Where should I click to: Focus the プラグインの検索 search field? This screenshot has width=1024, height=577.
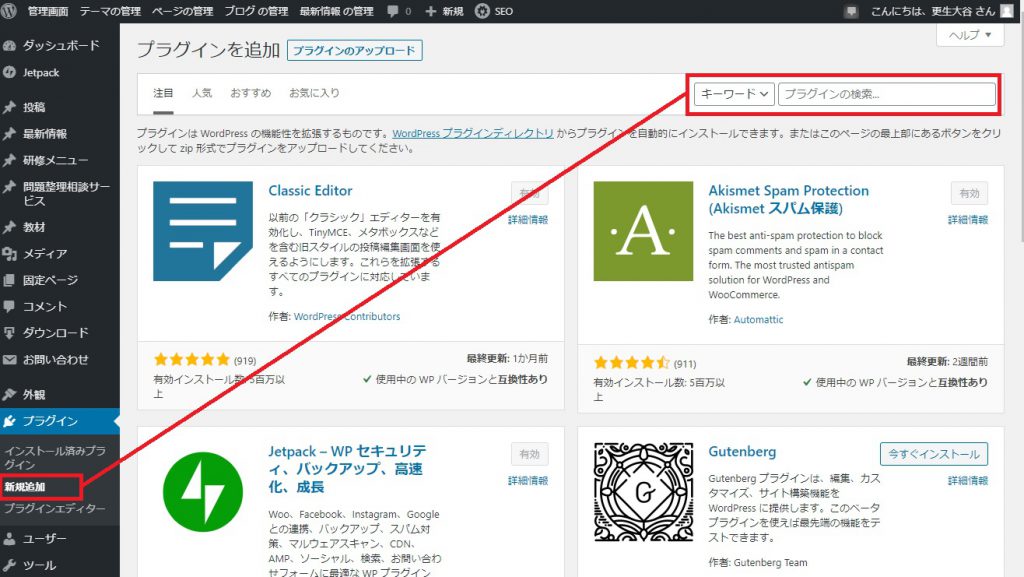[887, 94]
